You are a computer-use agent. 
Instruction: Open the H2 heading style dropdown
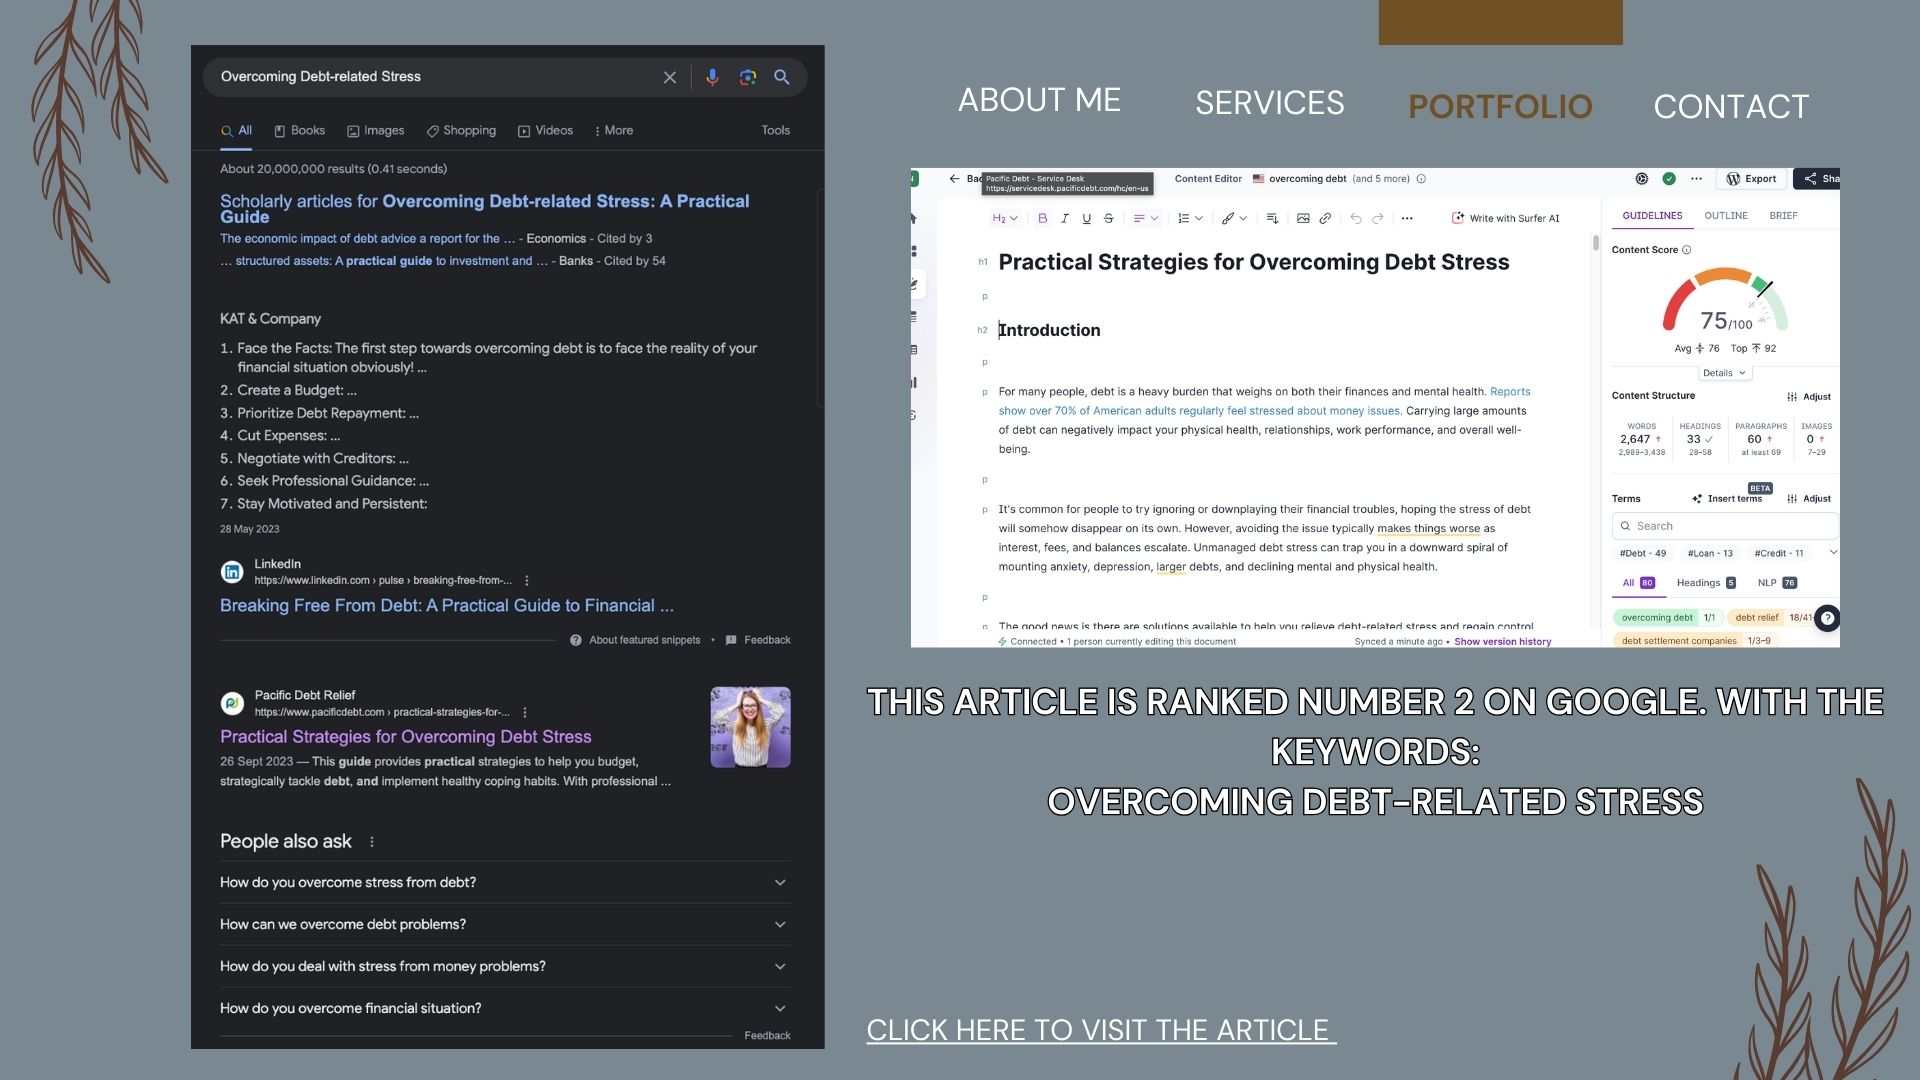[x=1004, y=218]
